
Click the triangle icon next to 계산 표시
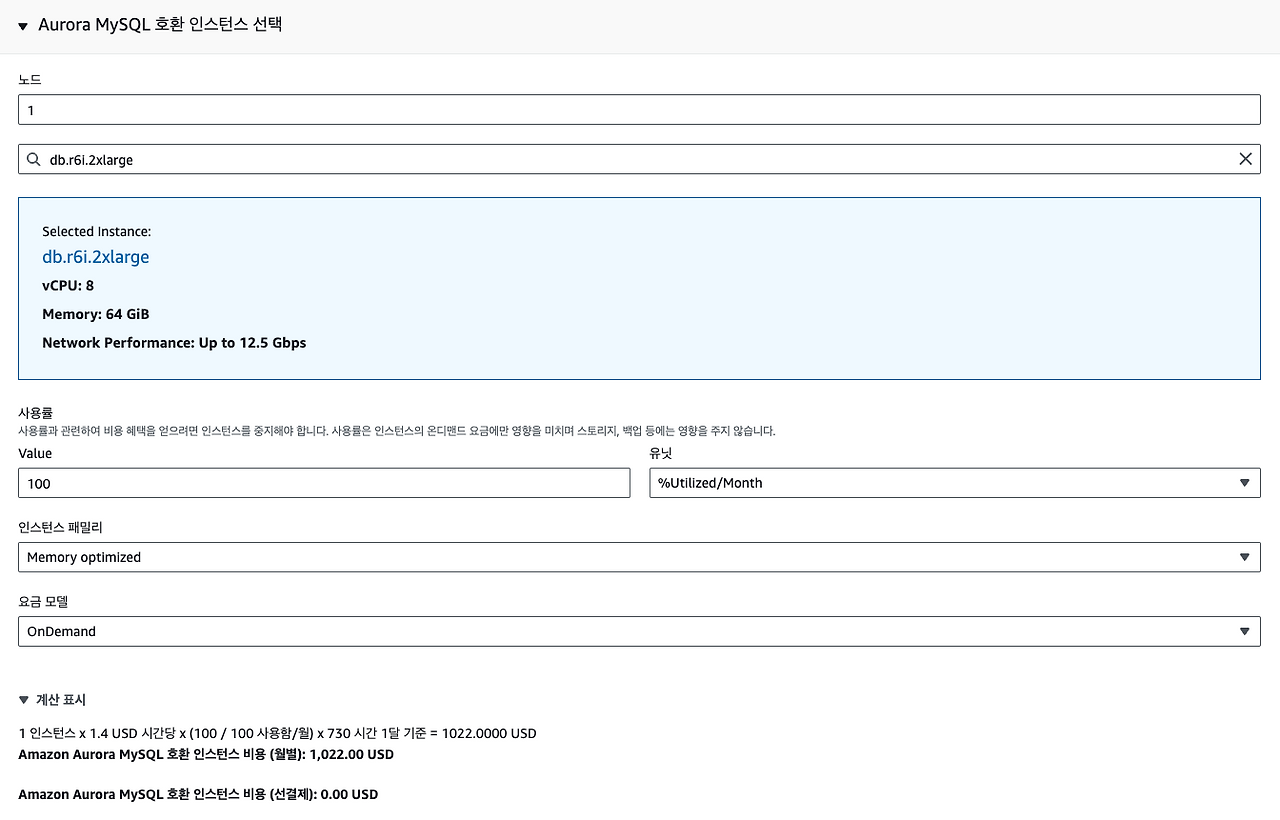point(25,699)
